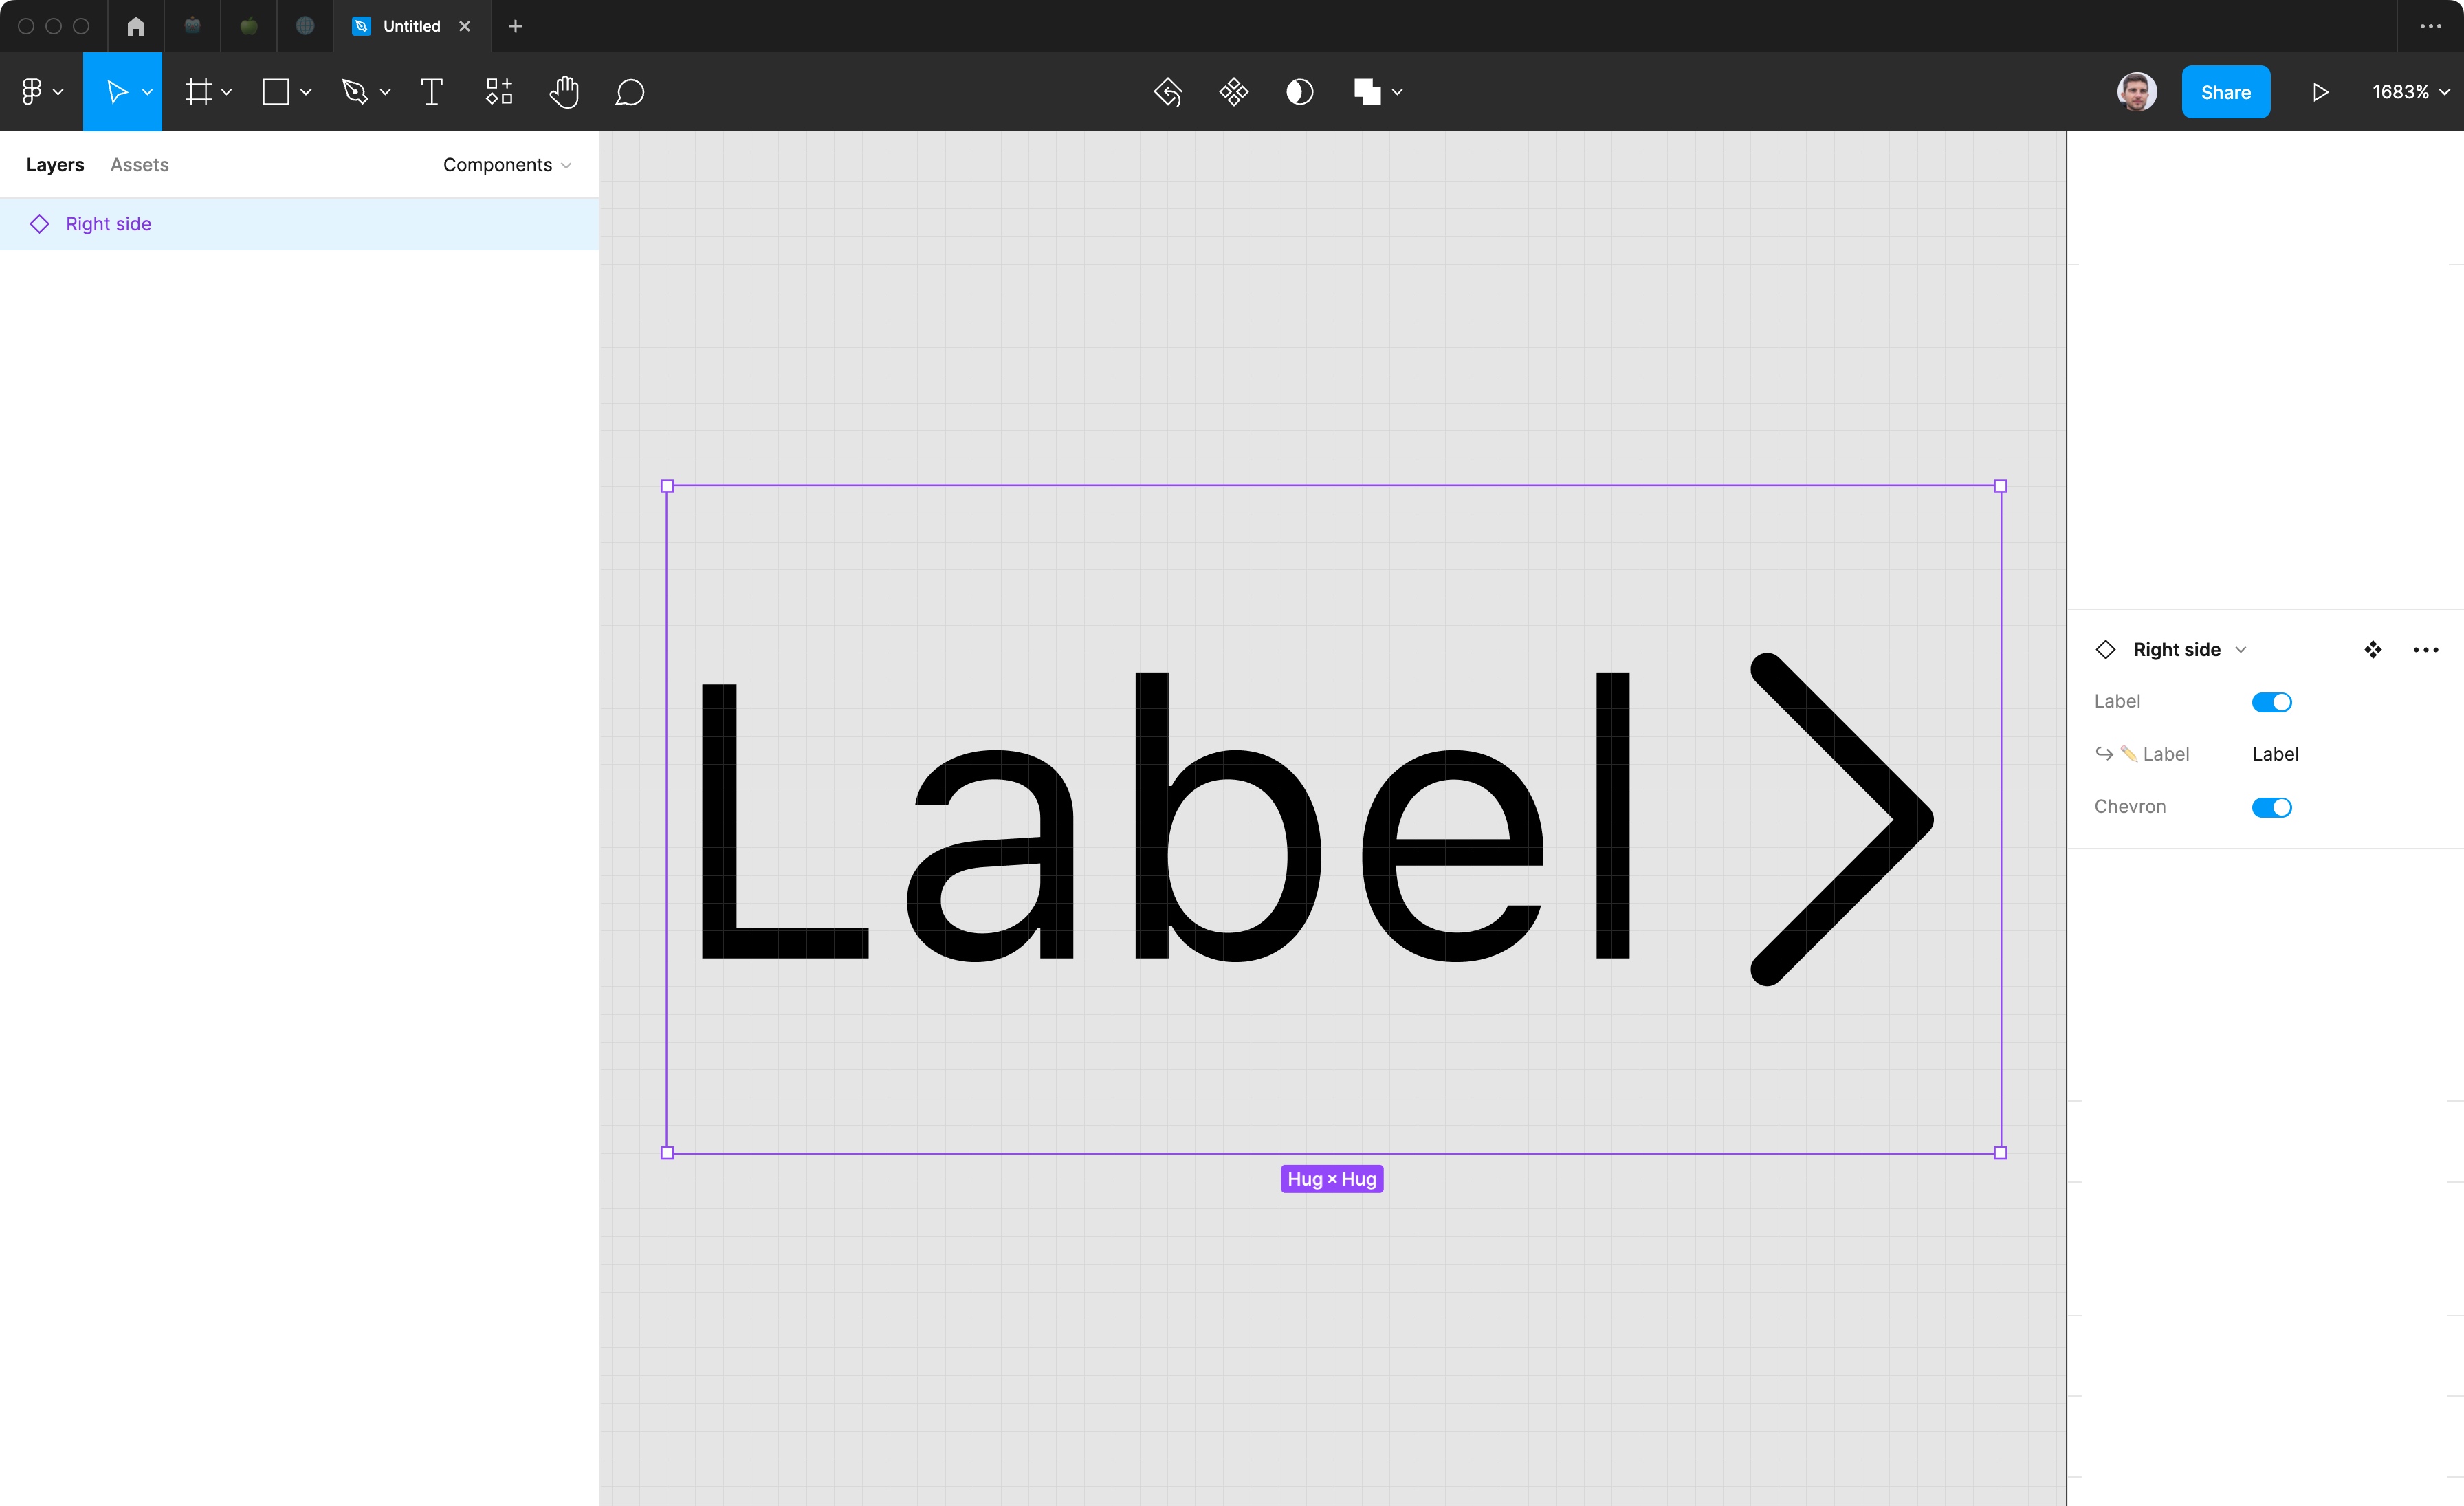
Task: Click the blue Share button
Action: pos(2225,92)
